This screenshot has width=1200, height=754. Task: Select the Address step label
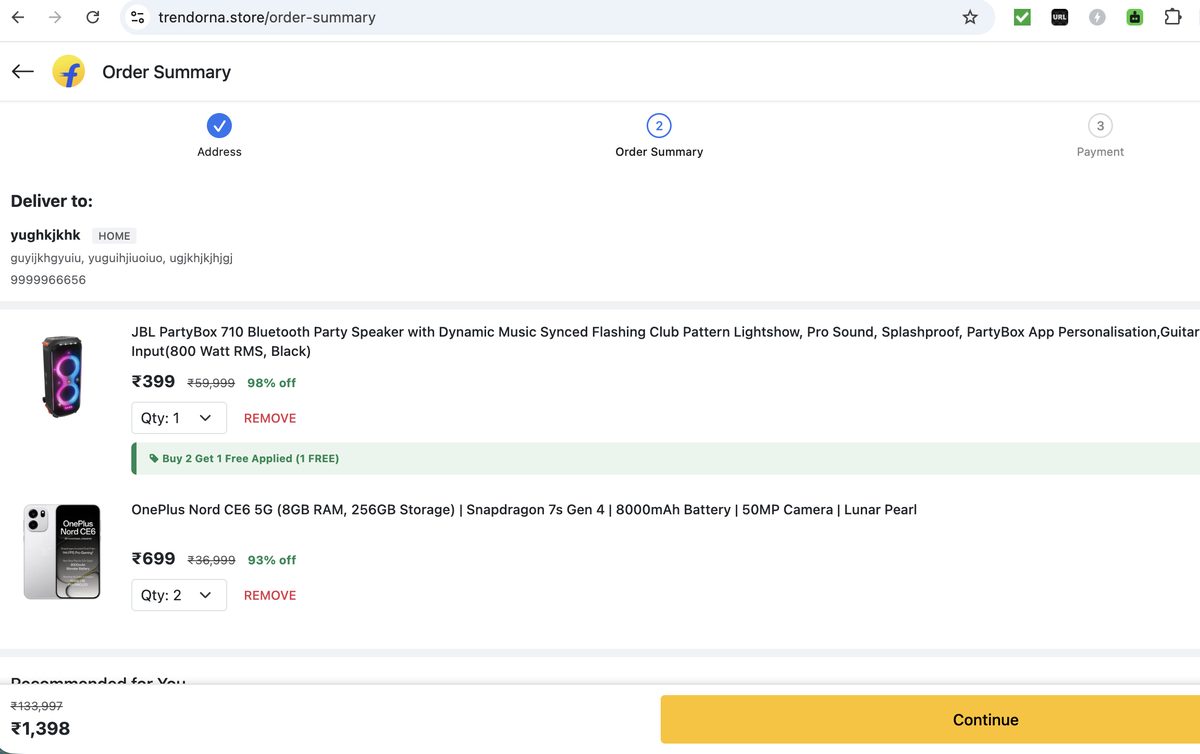pos(219,152)
